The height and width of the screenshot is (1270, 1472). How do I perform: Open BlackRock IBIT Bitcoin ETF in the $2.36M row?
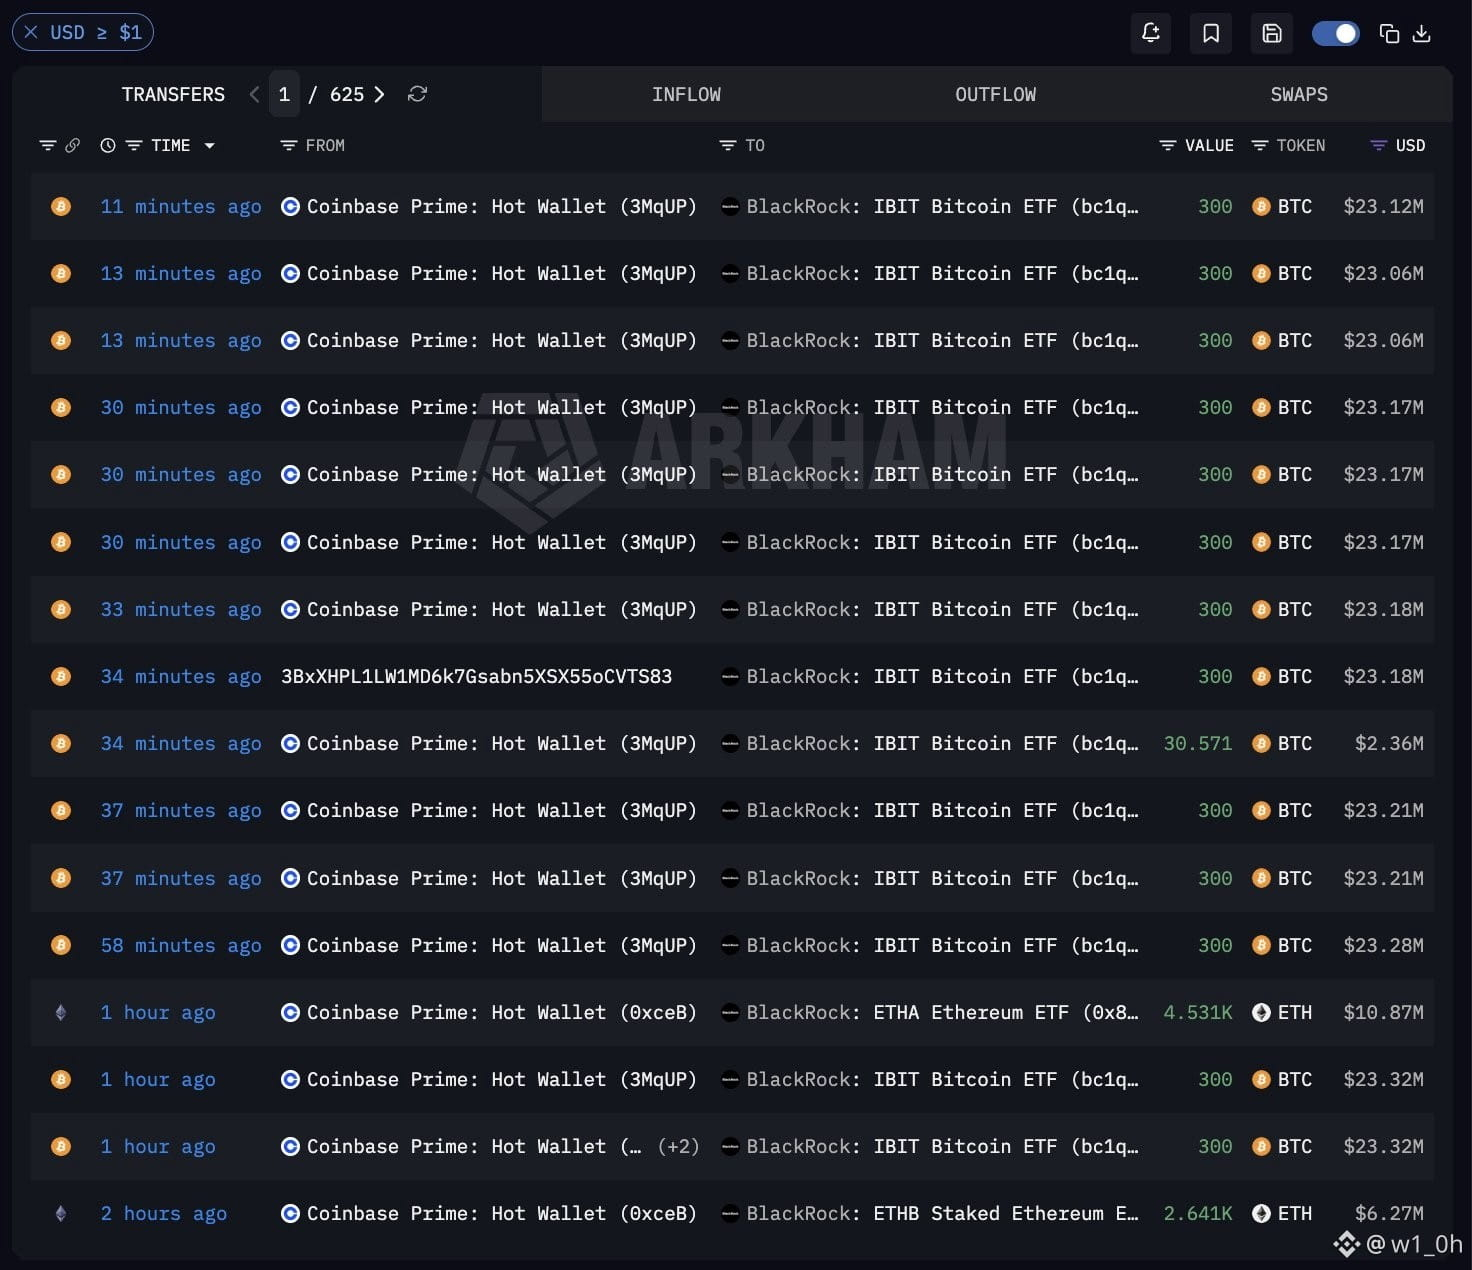(x=942, y=744)
